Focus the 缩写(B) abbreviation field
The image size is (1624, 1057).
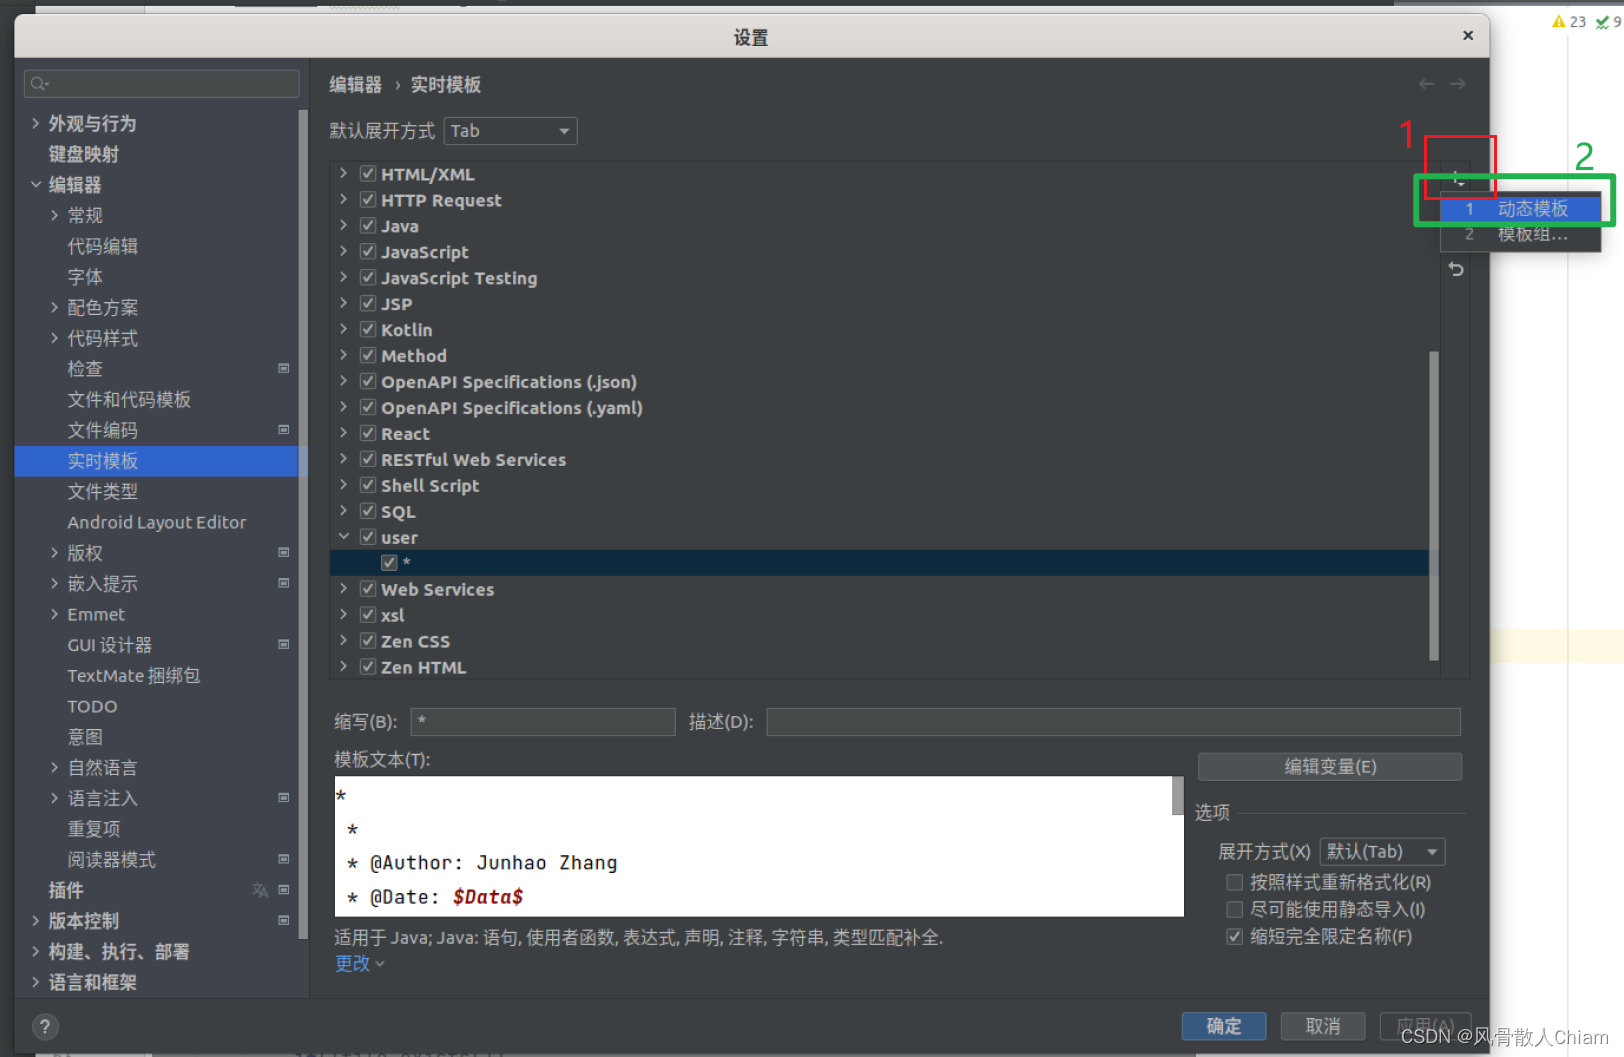(x=544, y=722)
